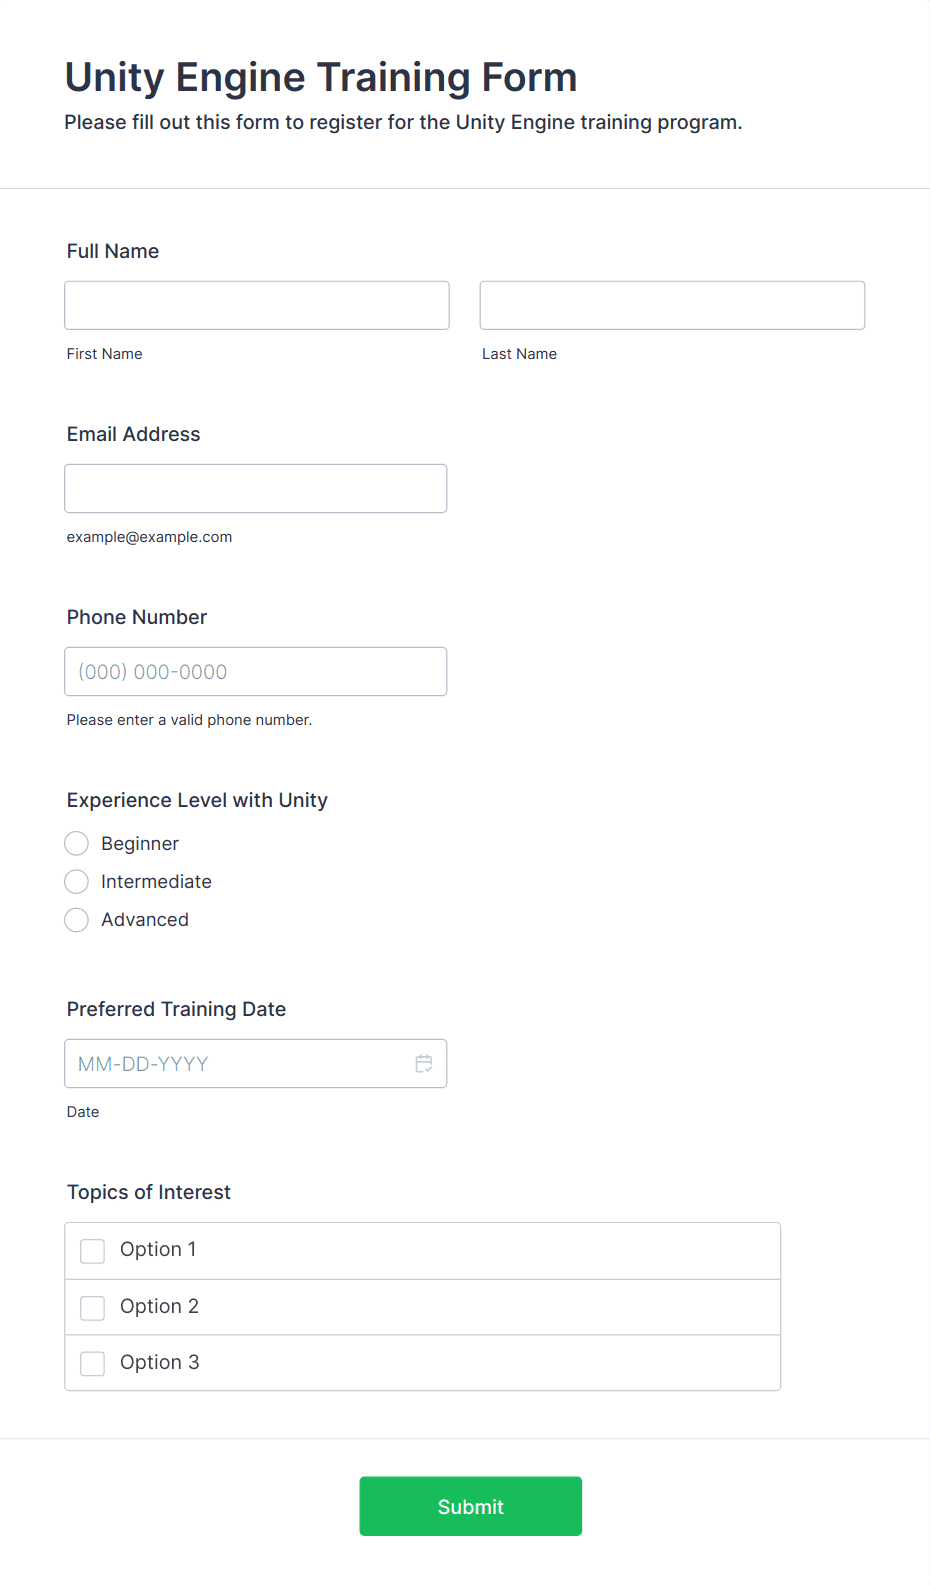Image resolution: width=930 pixels, height=1585 pixels.
Task: Click the Option 2 label row
Action: [x=423, y=1307]
